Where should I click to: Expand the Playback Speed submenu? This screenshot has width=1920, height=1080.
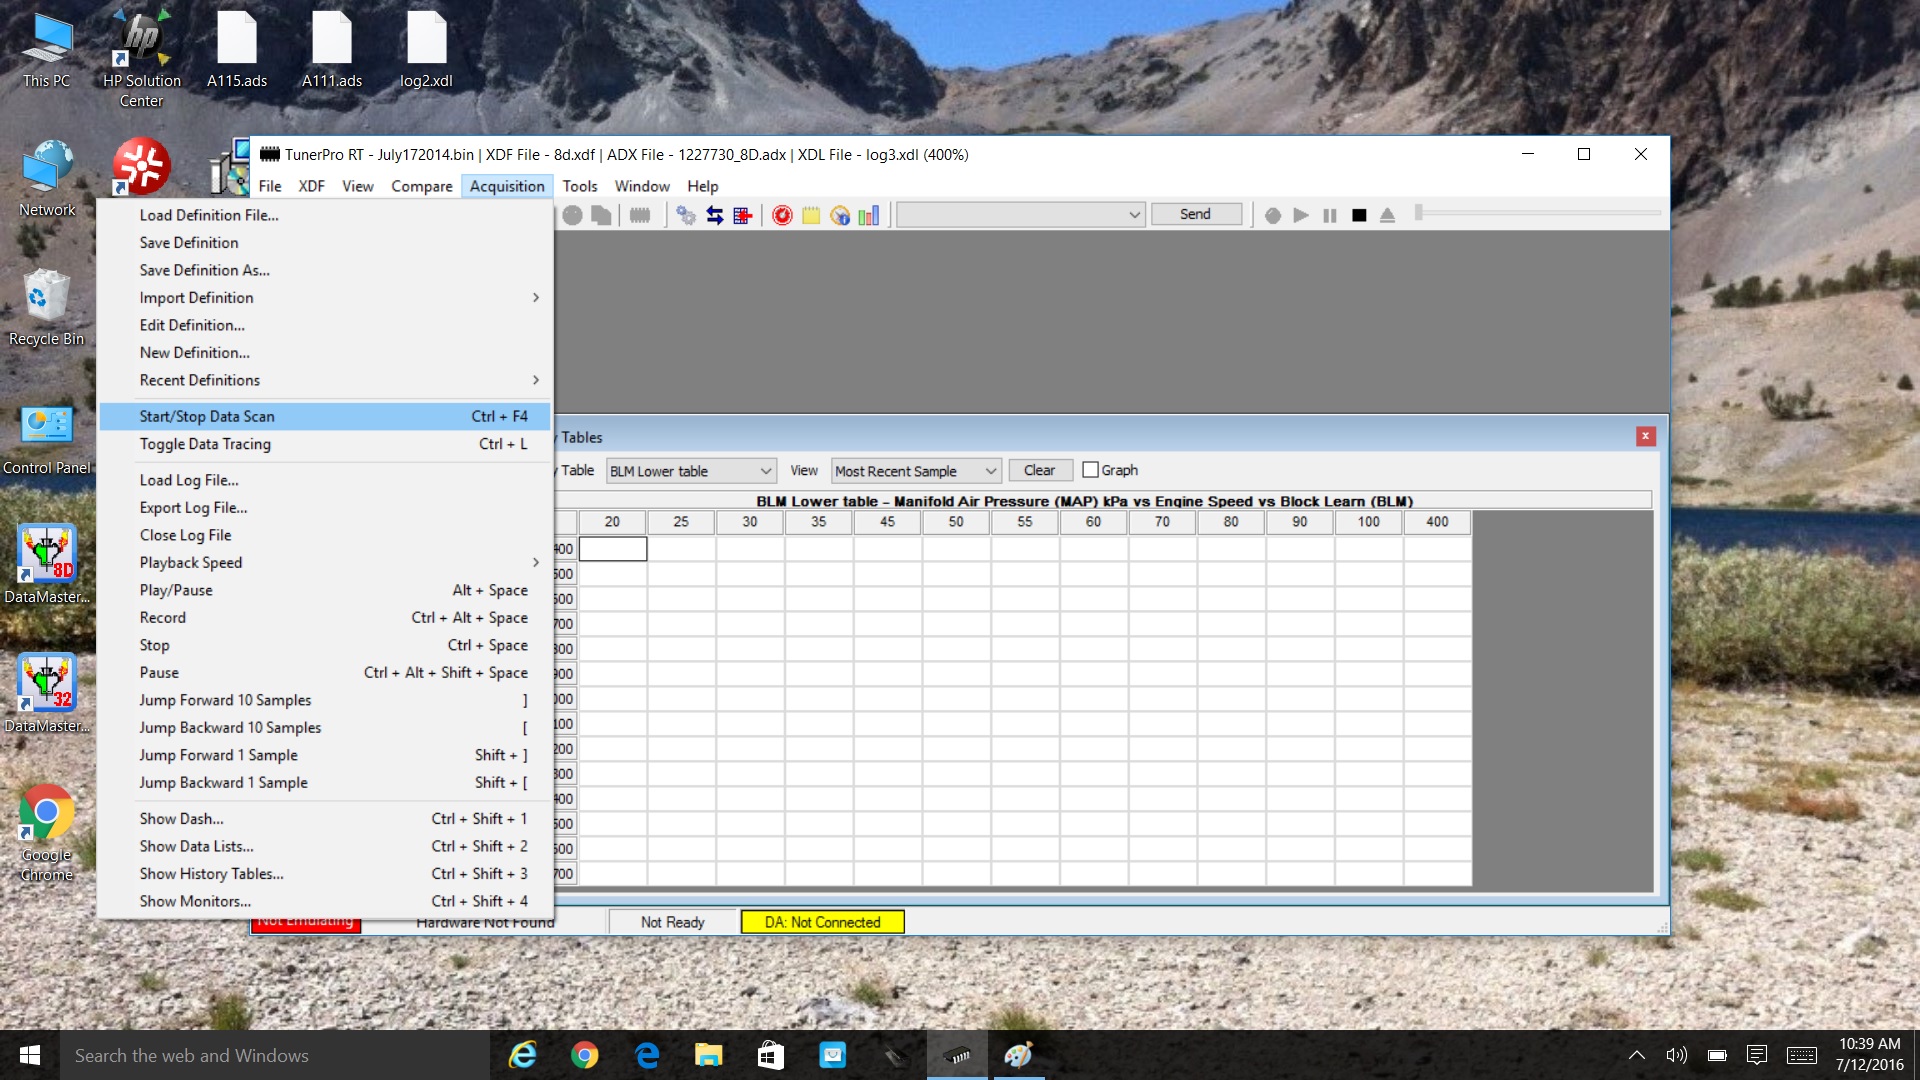[x=325, y=563]
